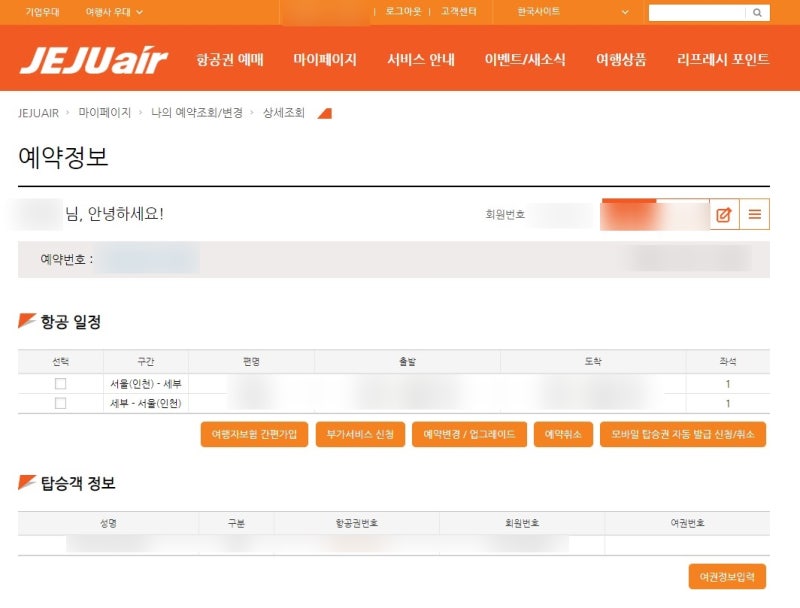Click the 세부 - 서울(인천) route cell
Image resolution: width=800 pixels, height=608 pixels.
(x=146, y=403)
